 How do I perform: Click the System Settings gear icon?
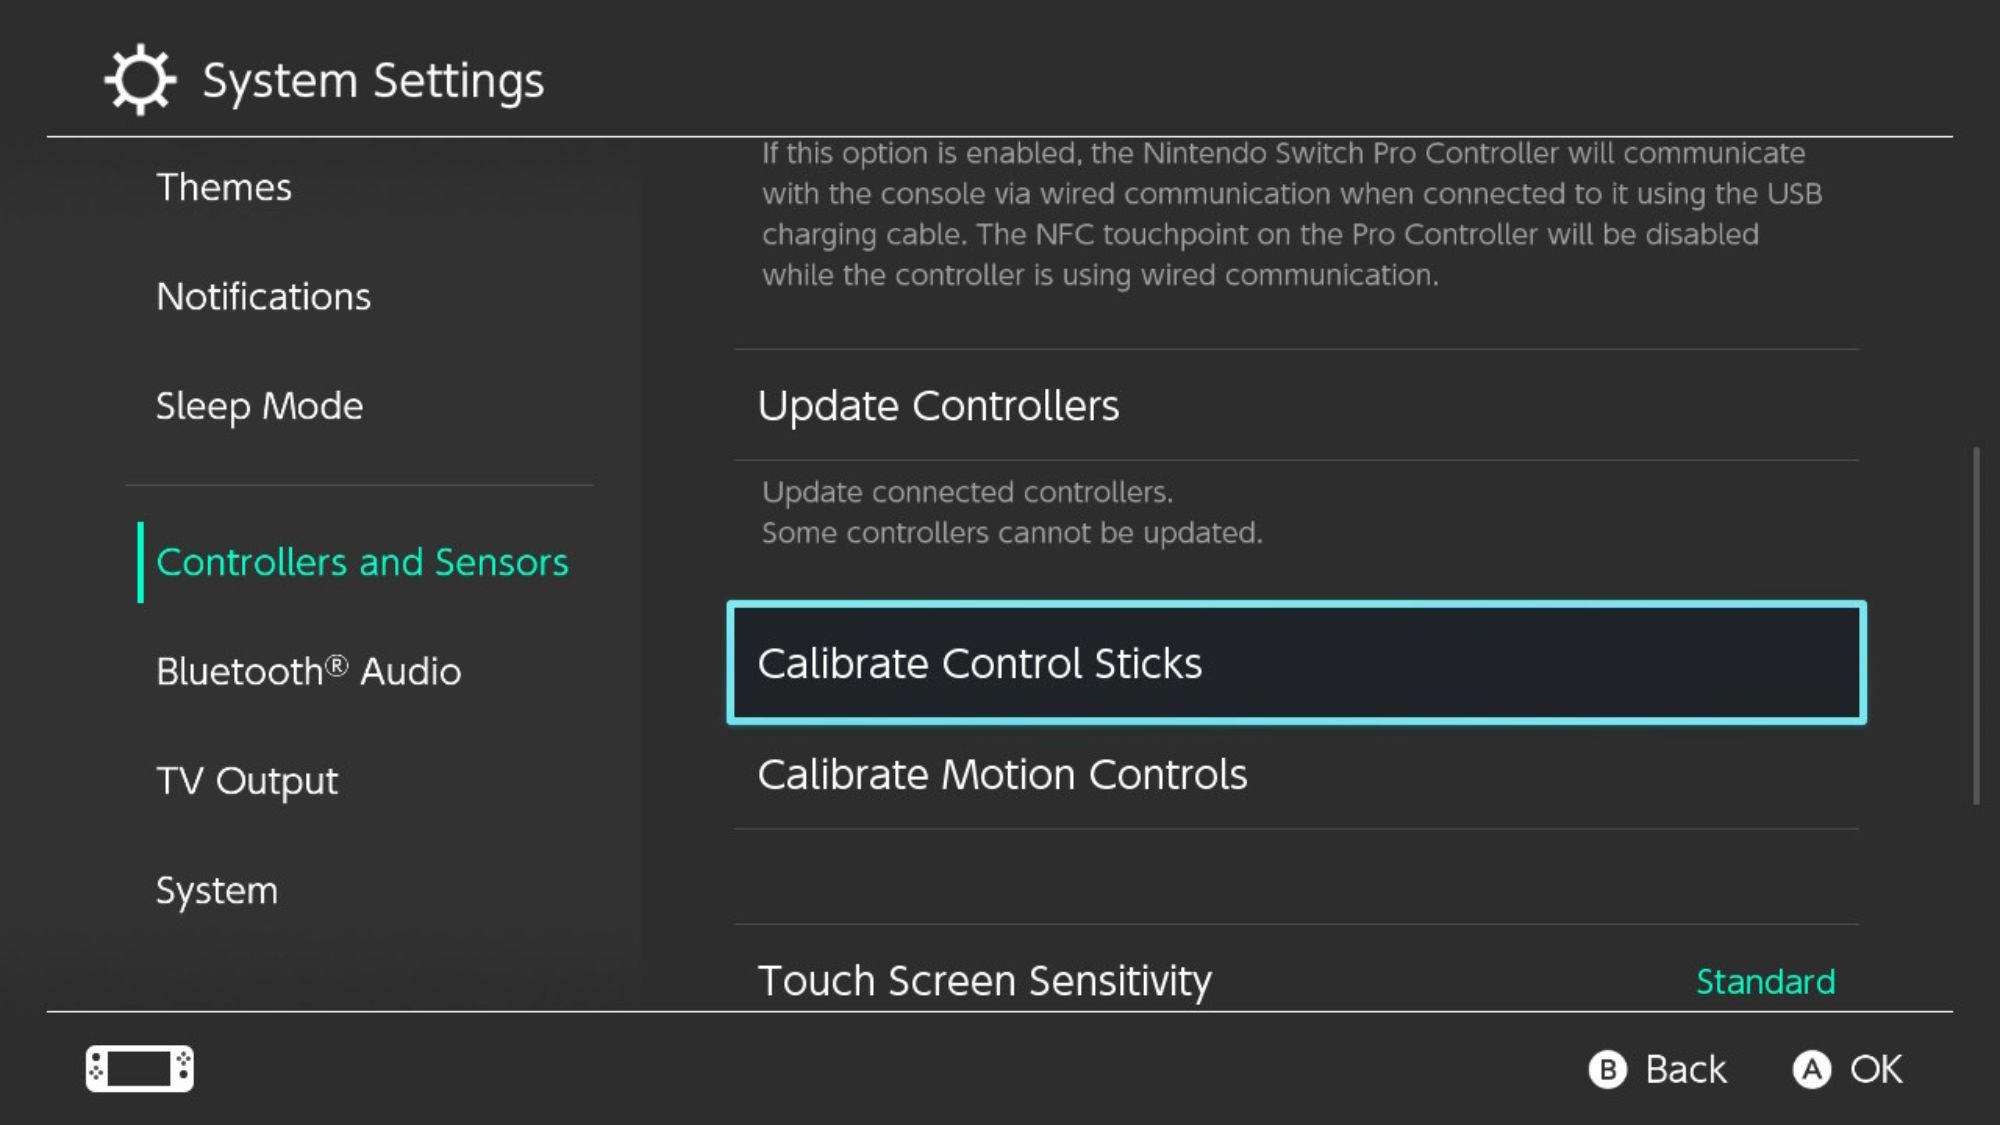coord(140,78)
